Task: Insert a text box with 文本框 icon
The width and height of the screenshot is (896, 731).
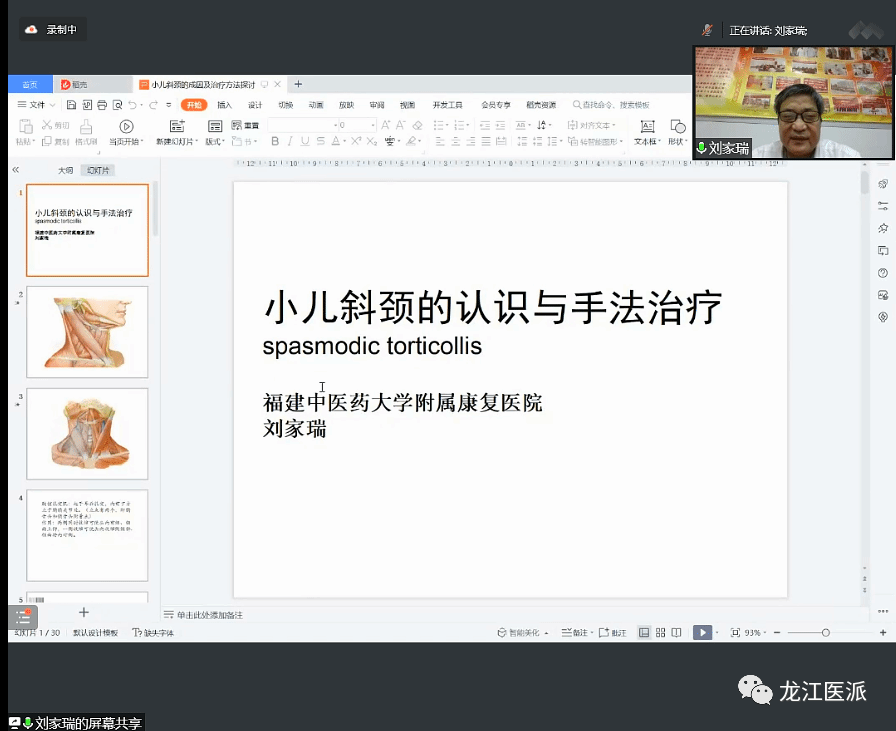Action: (647, 127)
